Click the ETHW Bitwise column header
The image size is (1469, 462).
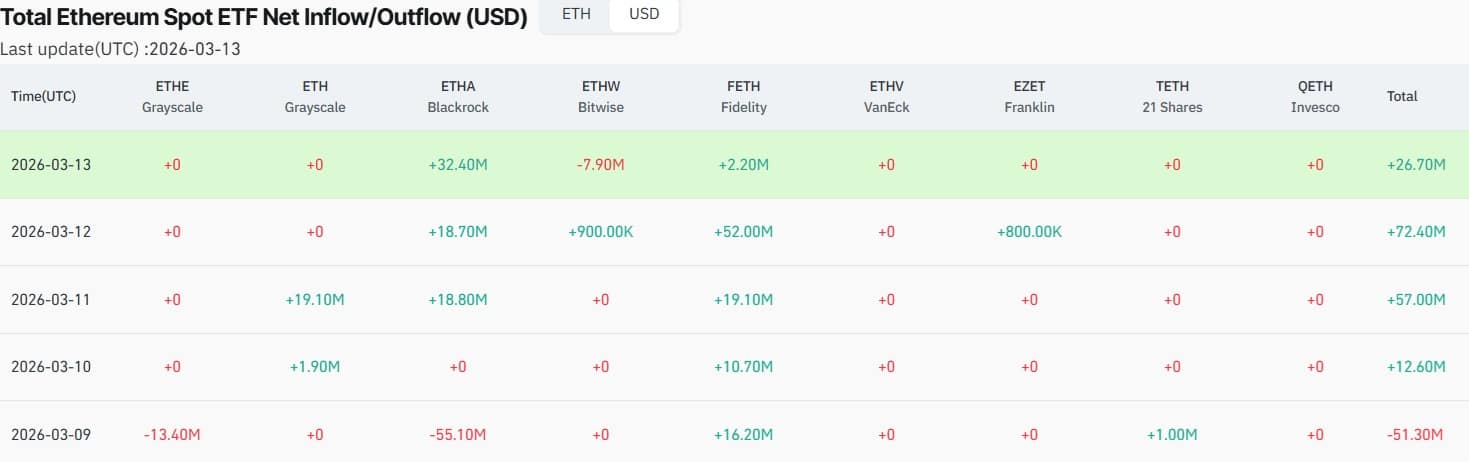(601, 97)
